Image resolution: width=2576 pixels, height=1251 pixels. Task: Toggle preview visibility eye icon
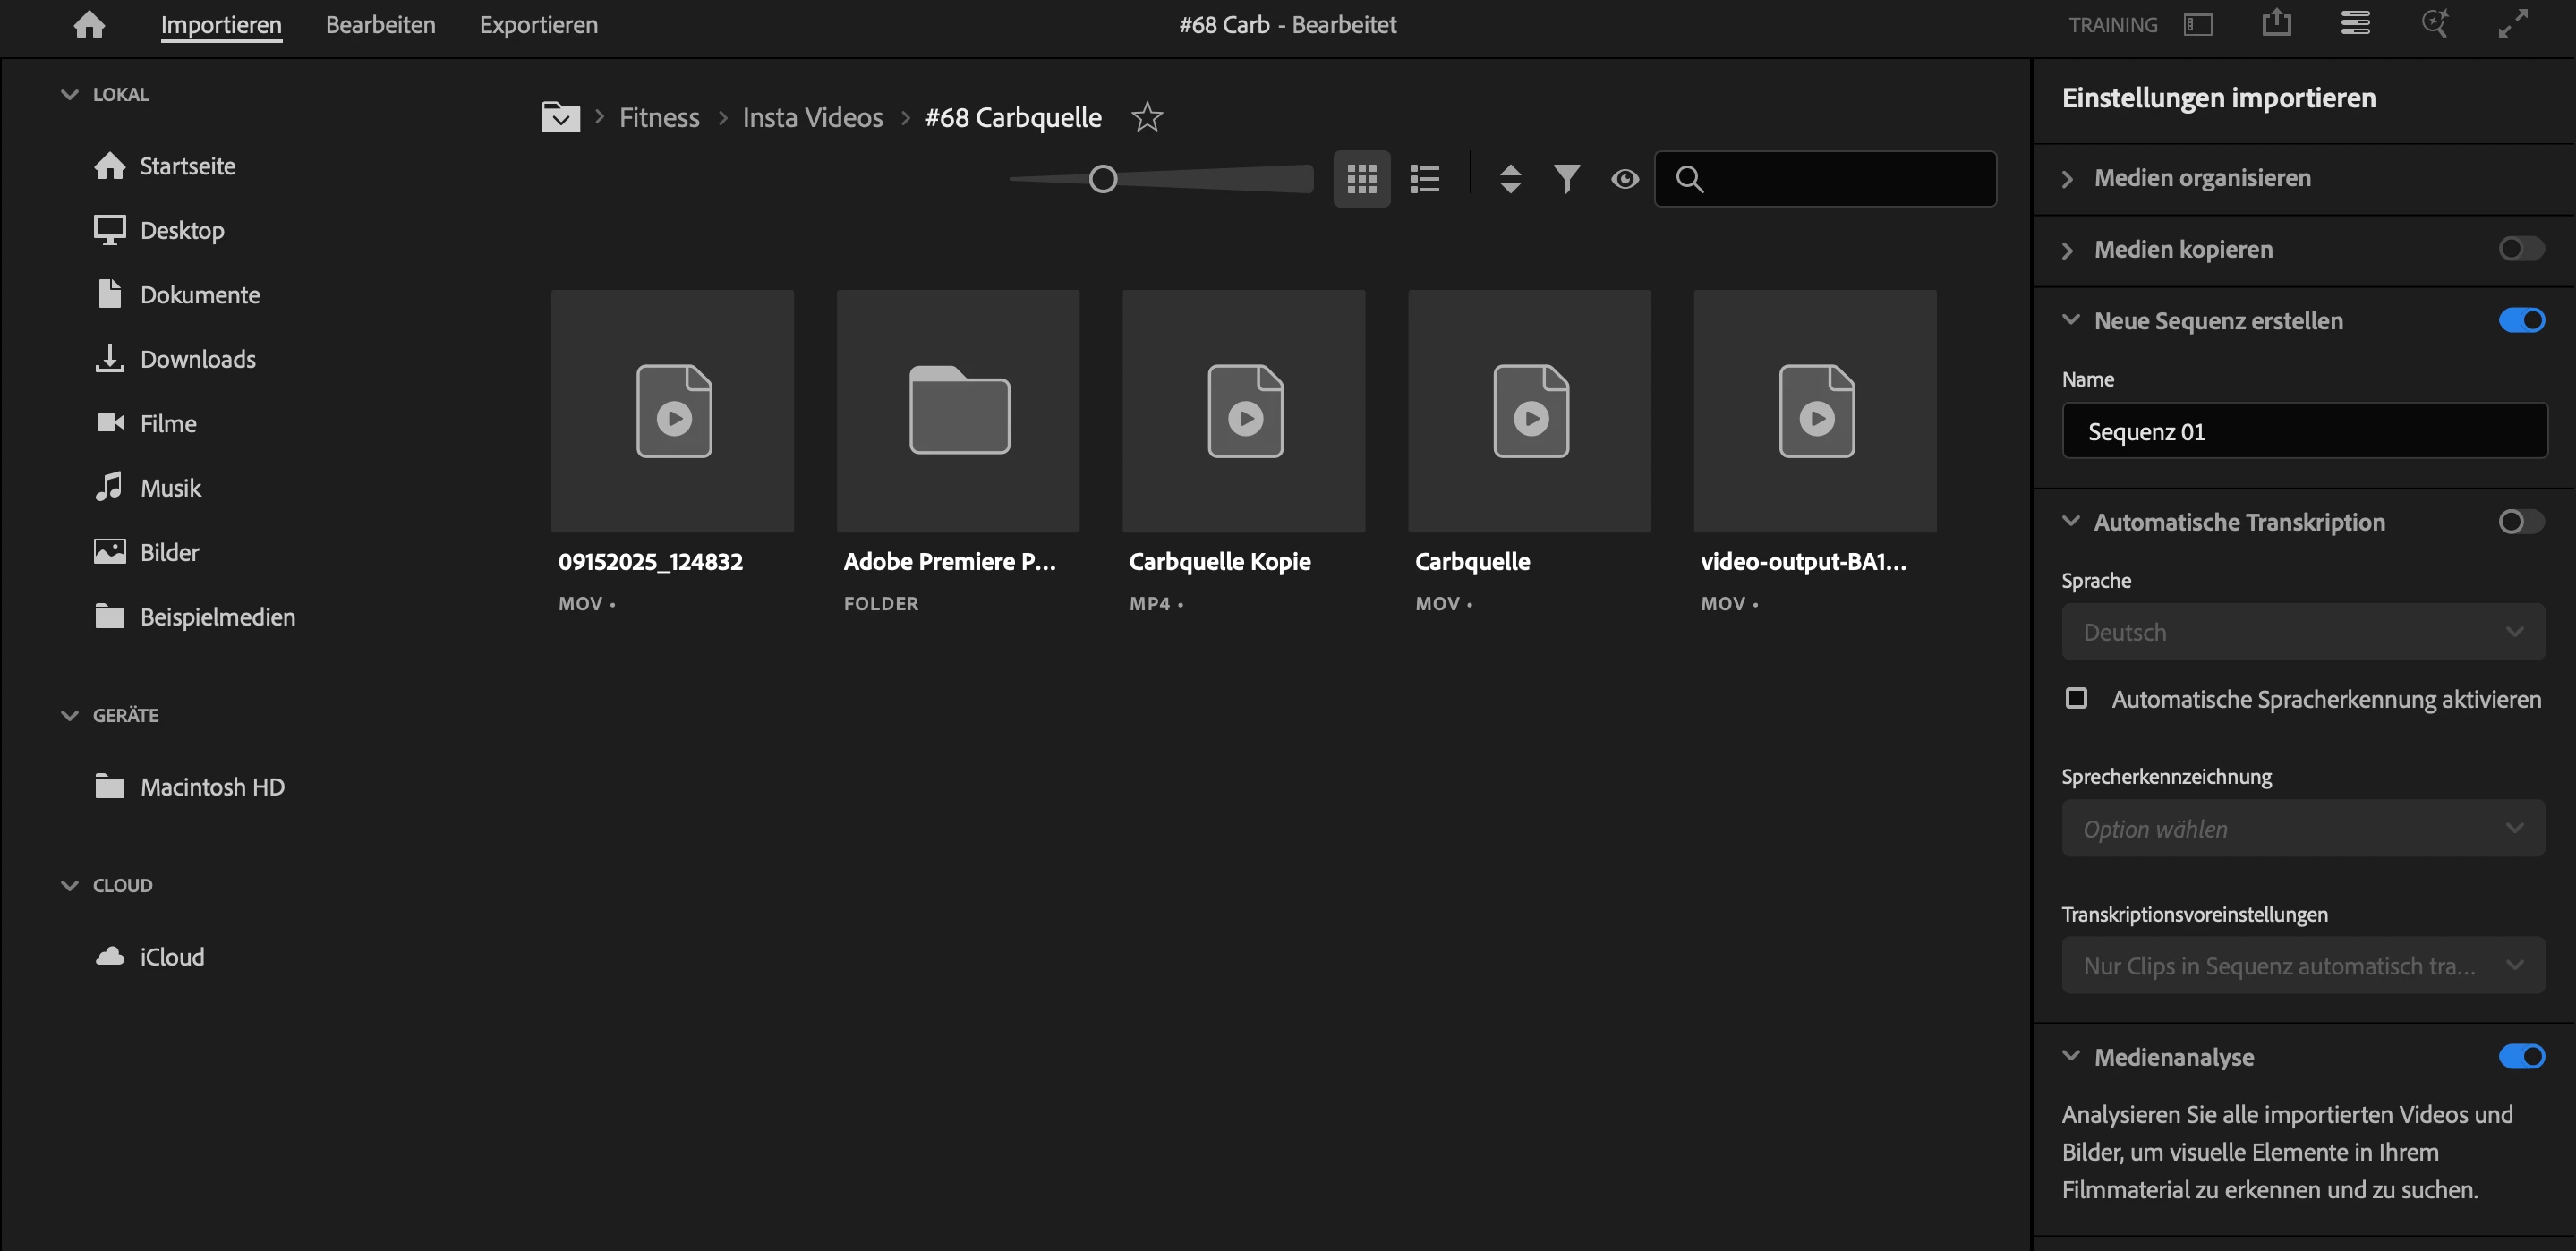click(x=1624, y=179)
